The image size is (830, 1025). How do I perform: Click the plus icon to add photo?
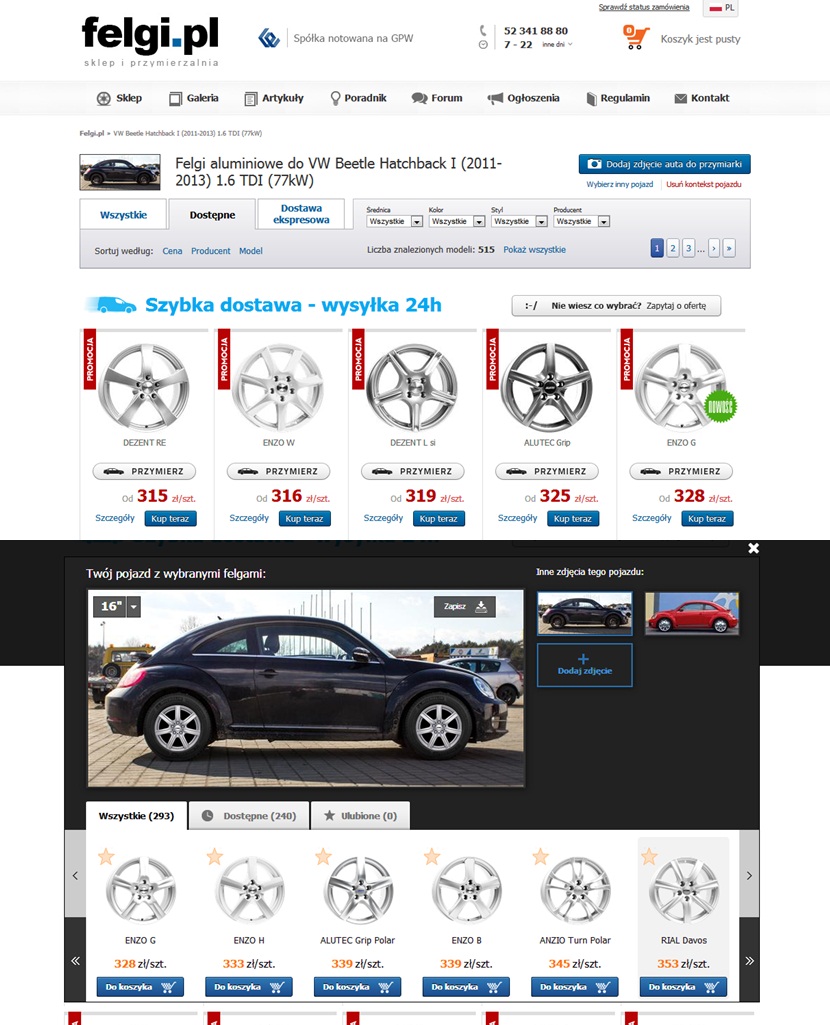584,659
